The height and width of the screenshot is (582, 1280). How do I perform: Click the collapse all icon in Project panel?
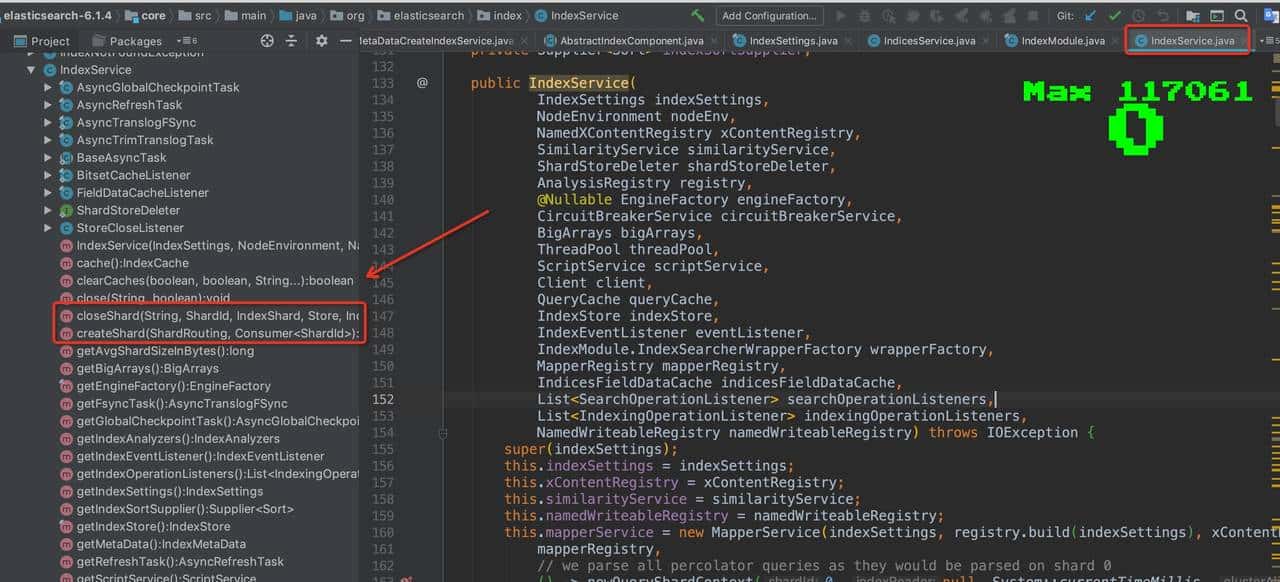(x=292, y=41)
